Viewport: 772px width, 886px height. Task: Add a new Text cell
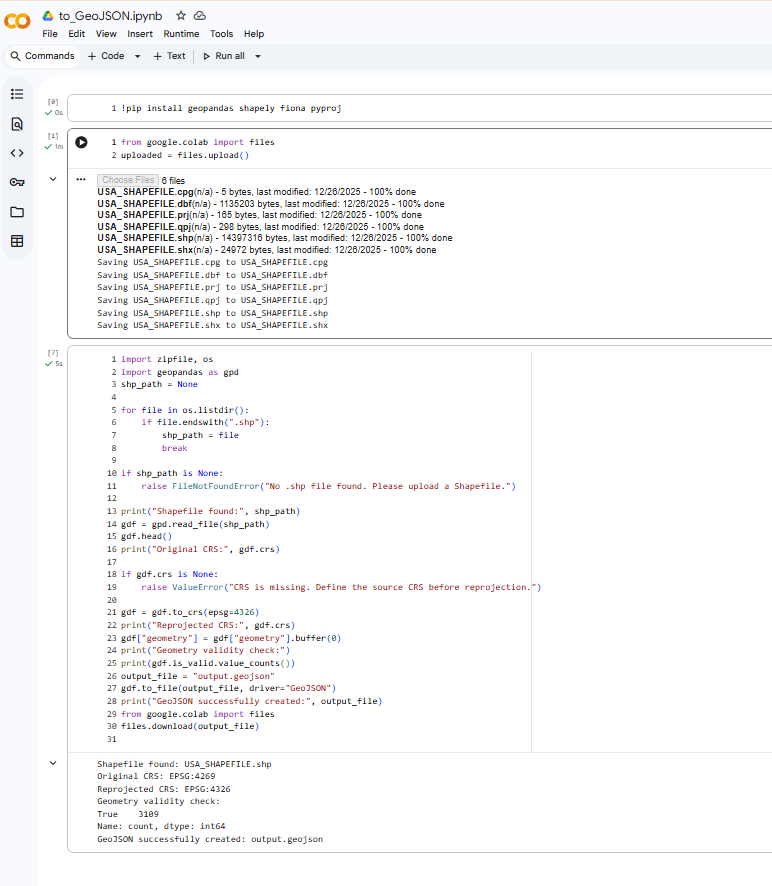tap(169, 56)
